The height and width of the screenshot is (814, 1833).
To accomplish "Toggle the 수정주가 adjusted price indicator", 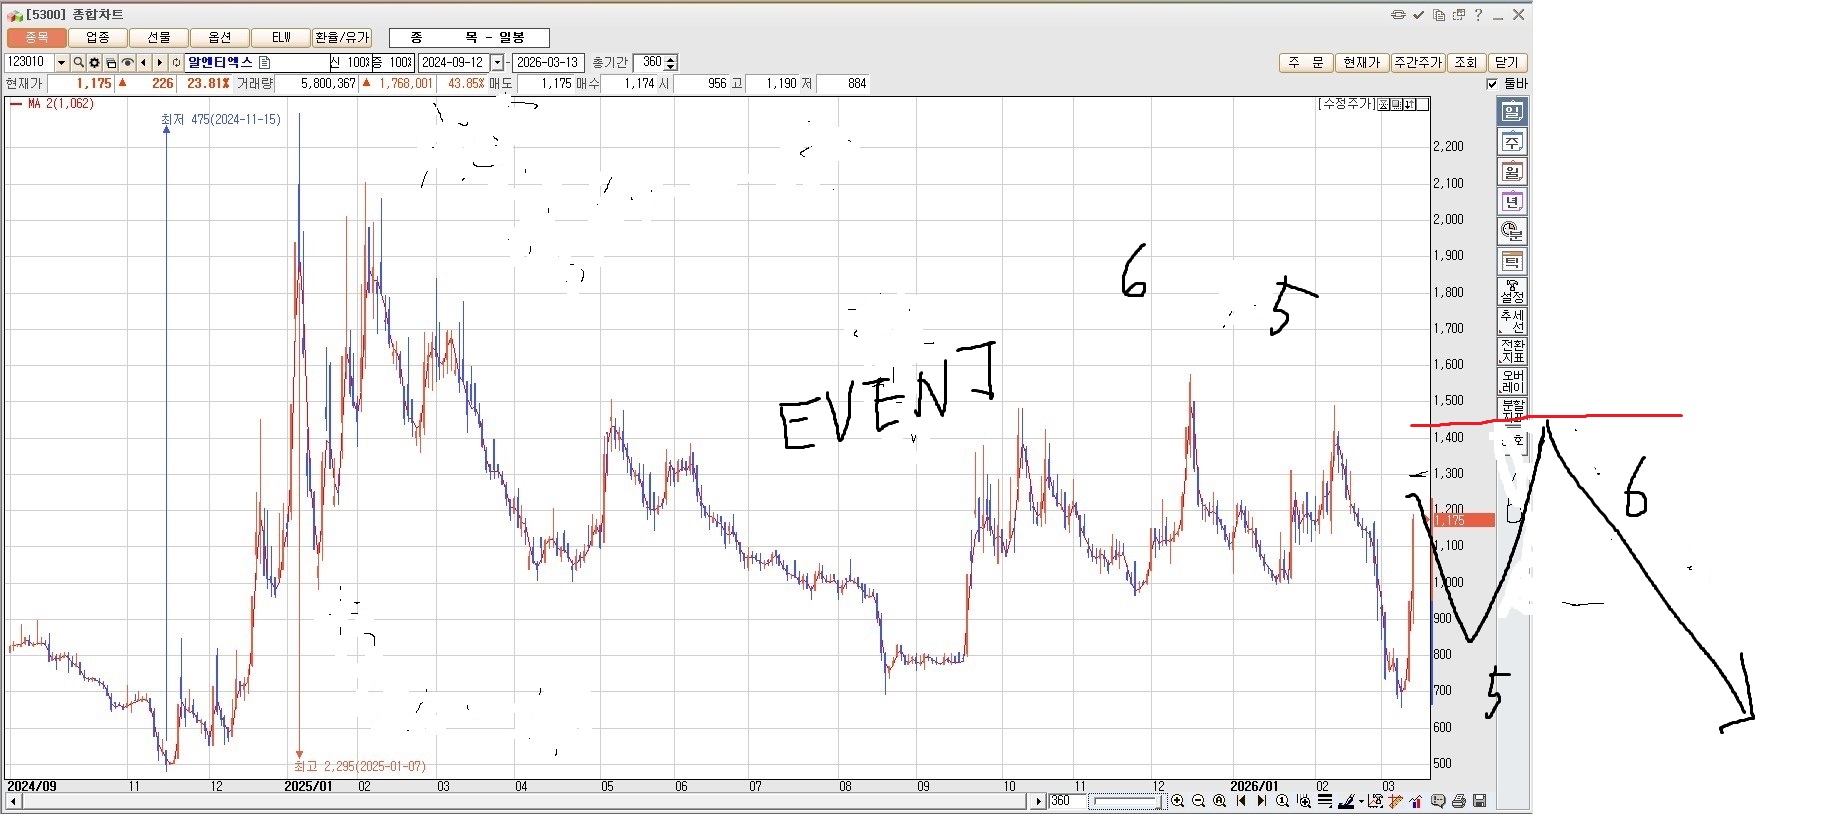I will tap(1347, 104).
